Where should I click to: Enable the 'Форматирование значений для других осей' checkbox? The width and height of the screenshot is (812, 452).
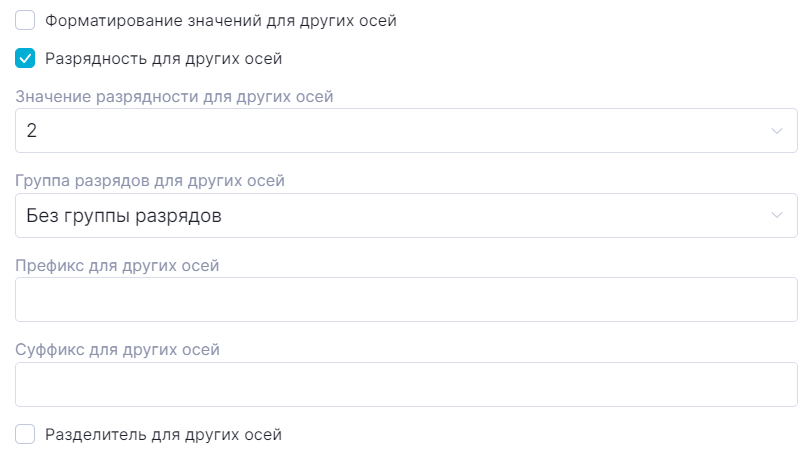26,20
